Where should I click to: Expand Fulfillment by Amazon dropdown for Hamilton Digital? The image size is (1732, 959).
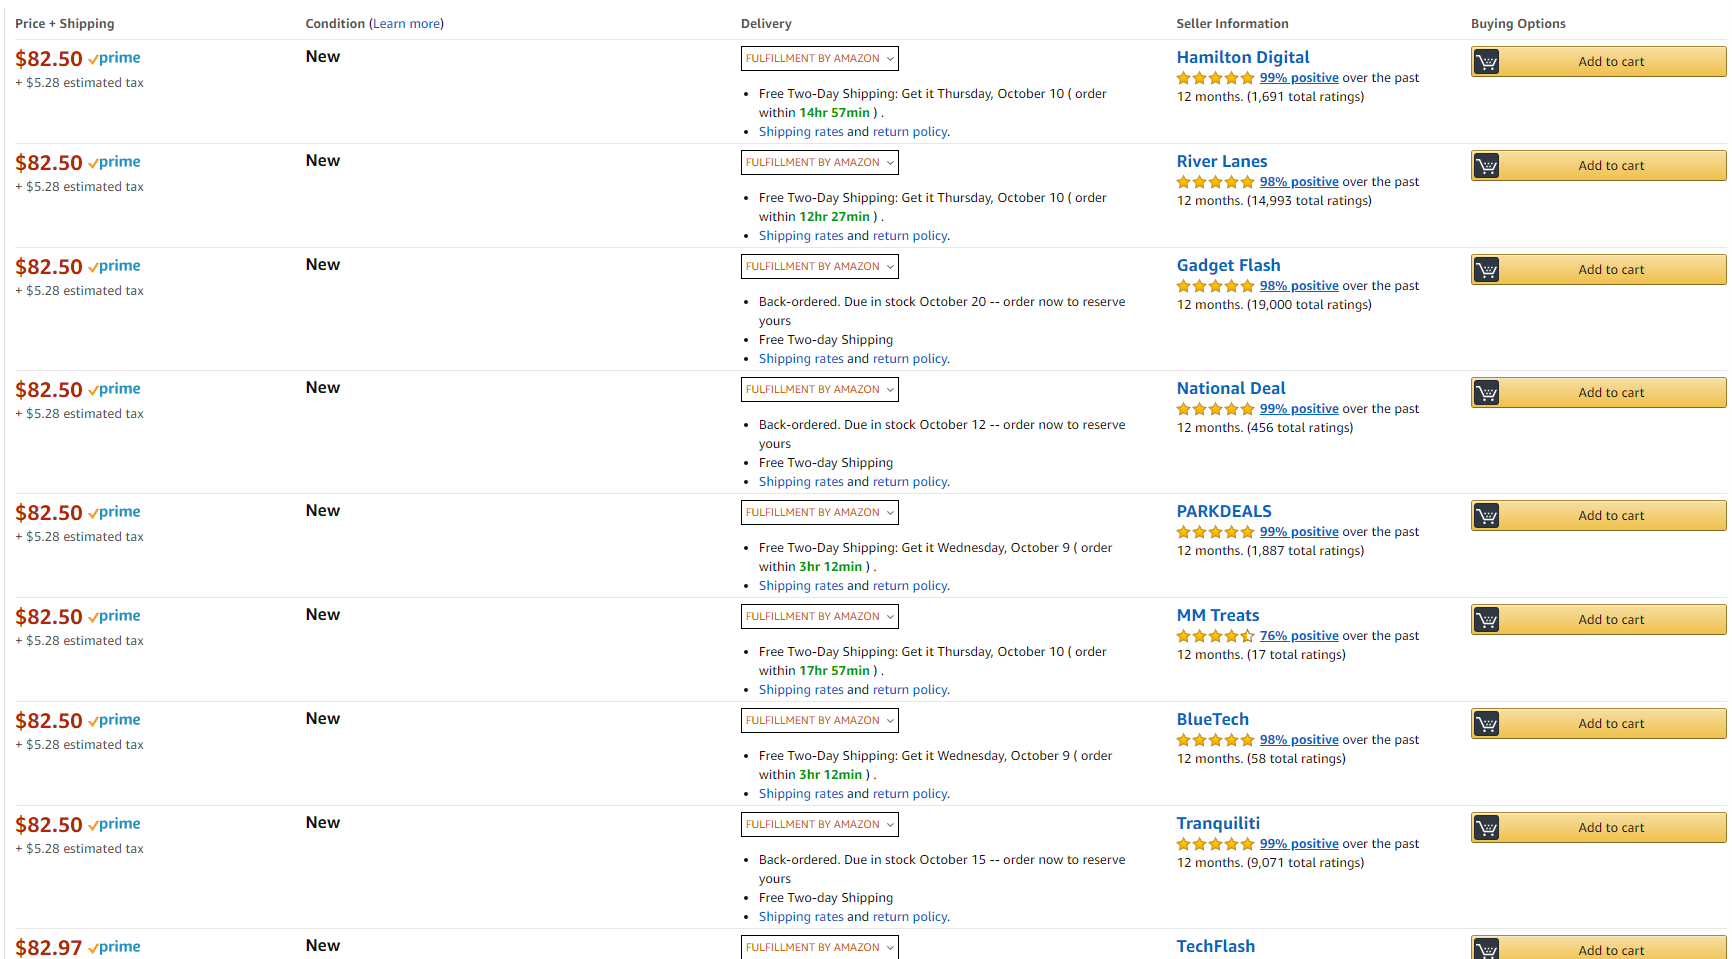819,59
